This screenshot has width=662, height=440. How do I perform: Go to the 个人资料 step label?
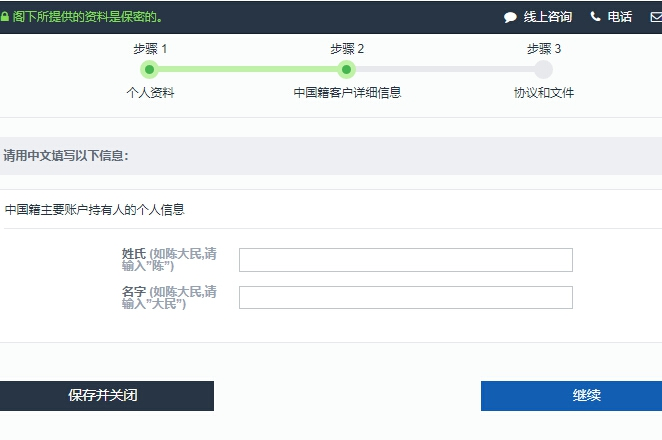(150, 92)
